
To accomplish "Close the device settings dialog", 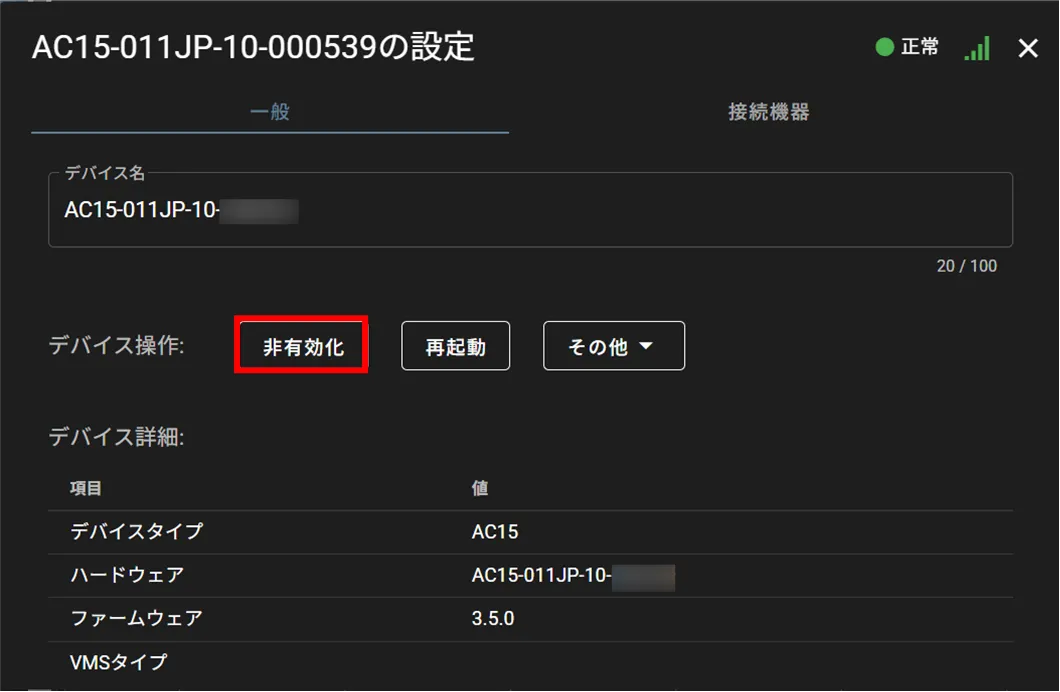I will click(1028, 48).
